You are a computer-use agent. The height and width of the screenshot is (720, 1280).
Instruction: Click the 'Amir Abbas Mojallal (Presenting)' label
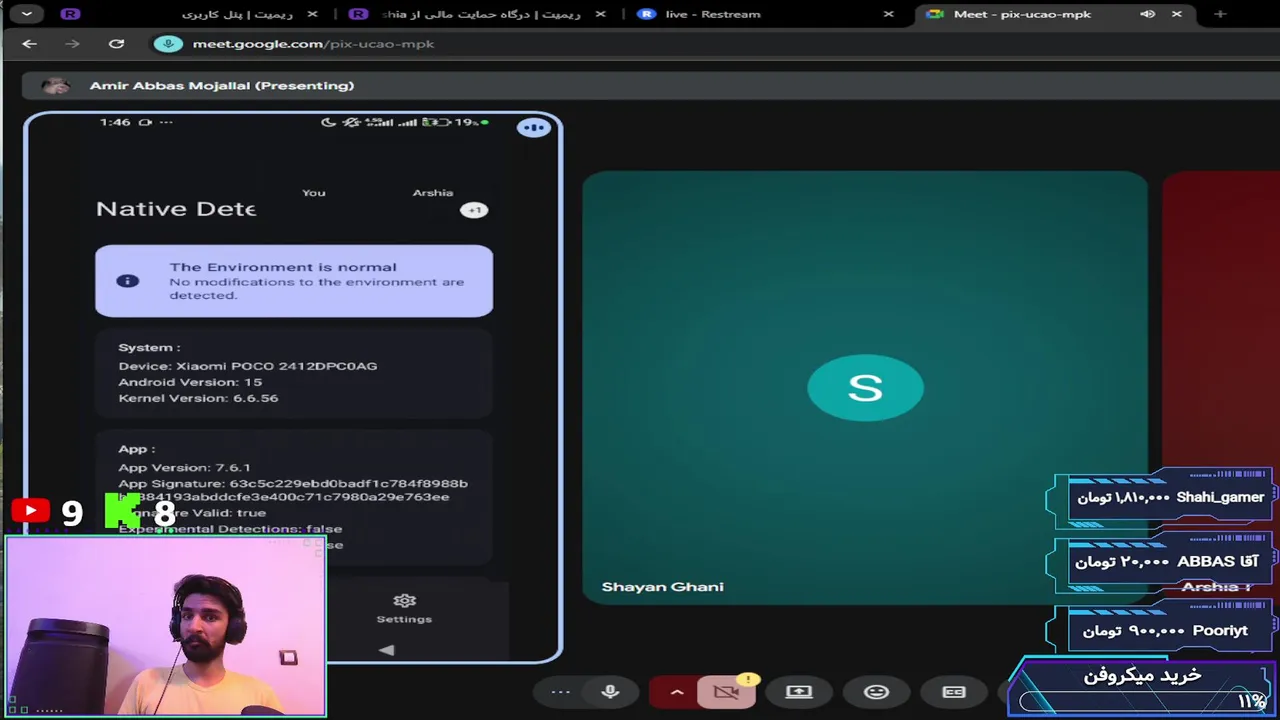point(222,86)
